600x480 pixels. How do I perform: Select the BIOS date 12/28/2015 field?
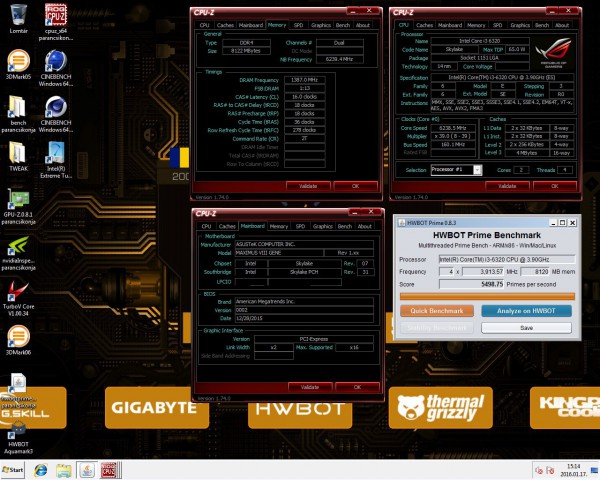304,318
